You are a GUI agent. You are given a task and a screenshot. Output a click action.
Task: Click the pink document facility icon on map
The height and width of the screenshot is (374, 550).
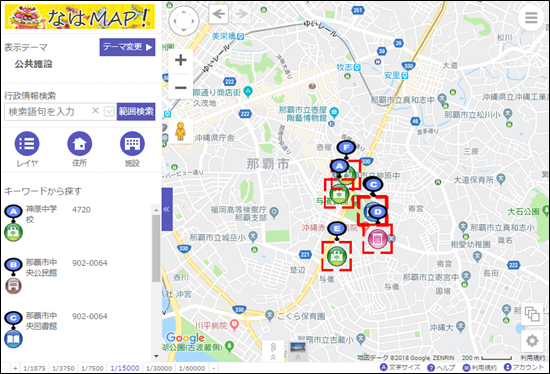[377, 239]
